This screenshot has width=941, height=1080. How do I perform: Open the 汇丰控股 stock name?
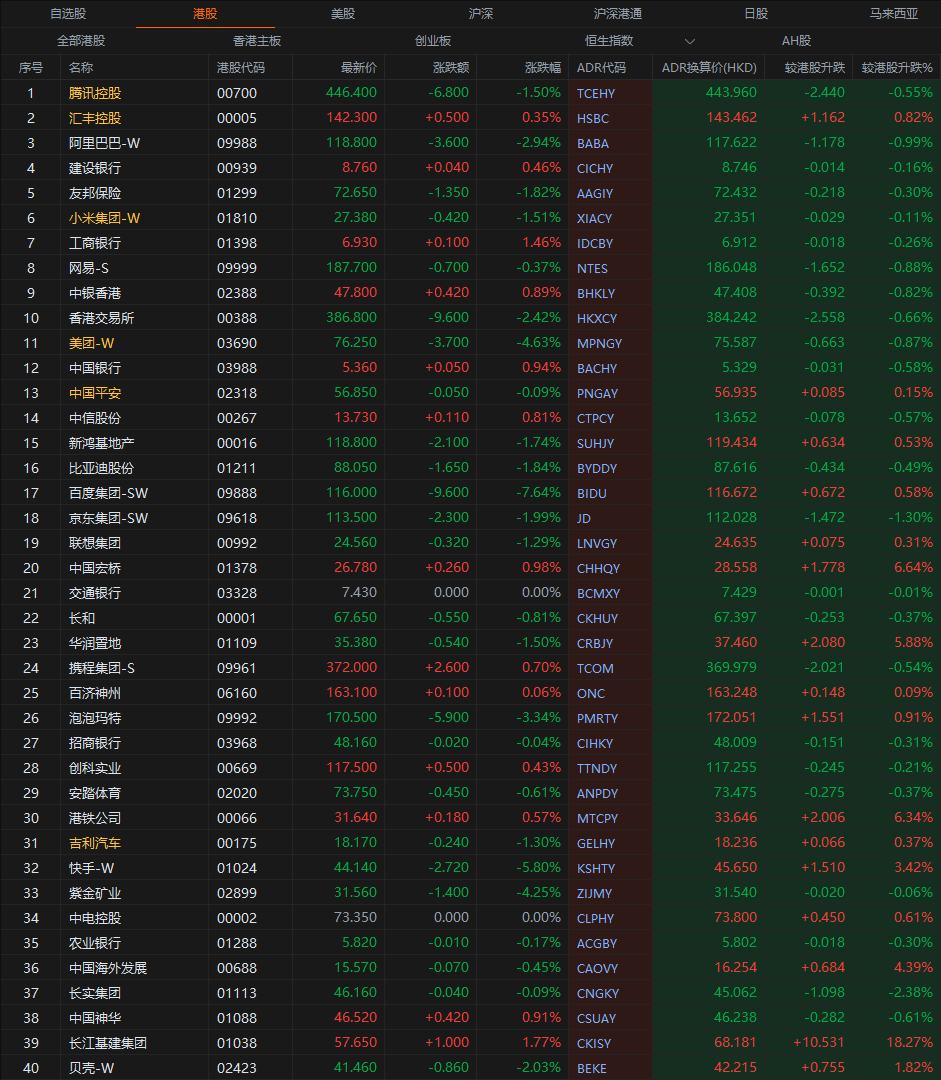(x=94, y=118)
